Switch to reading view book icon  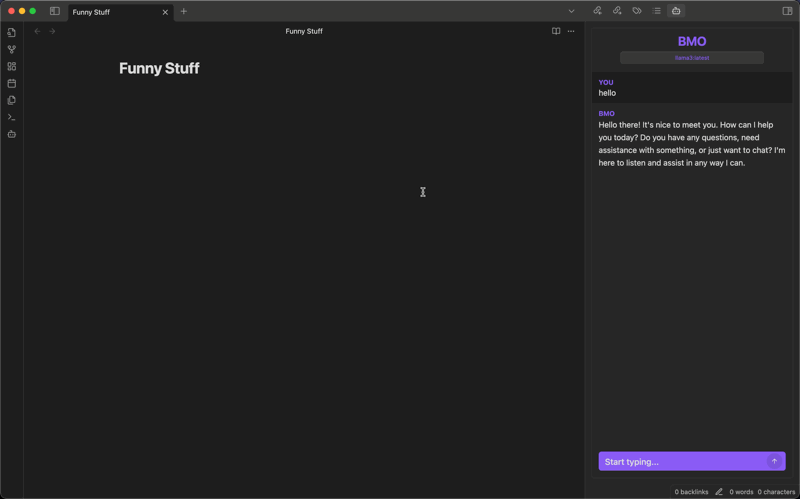556,31
